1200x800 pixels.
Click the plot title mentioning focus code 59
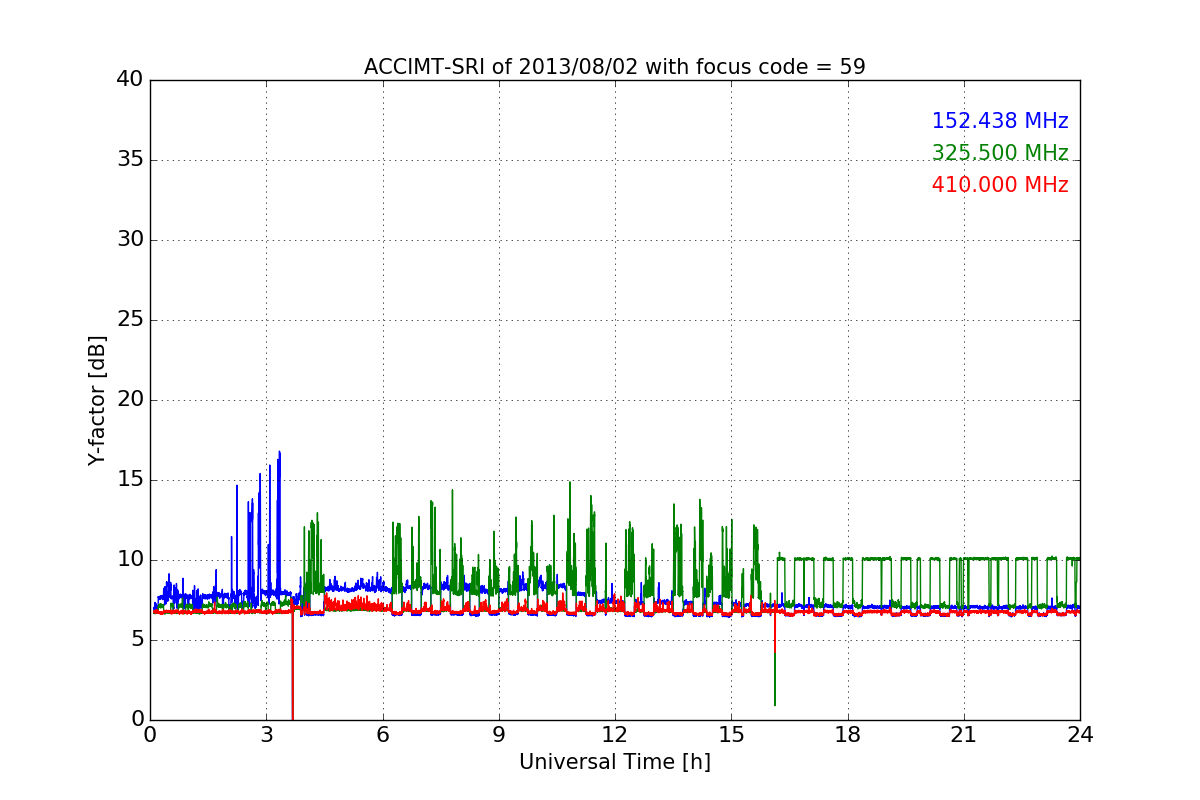[x=614, y=67]
